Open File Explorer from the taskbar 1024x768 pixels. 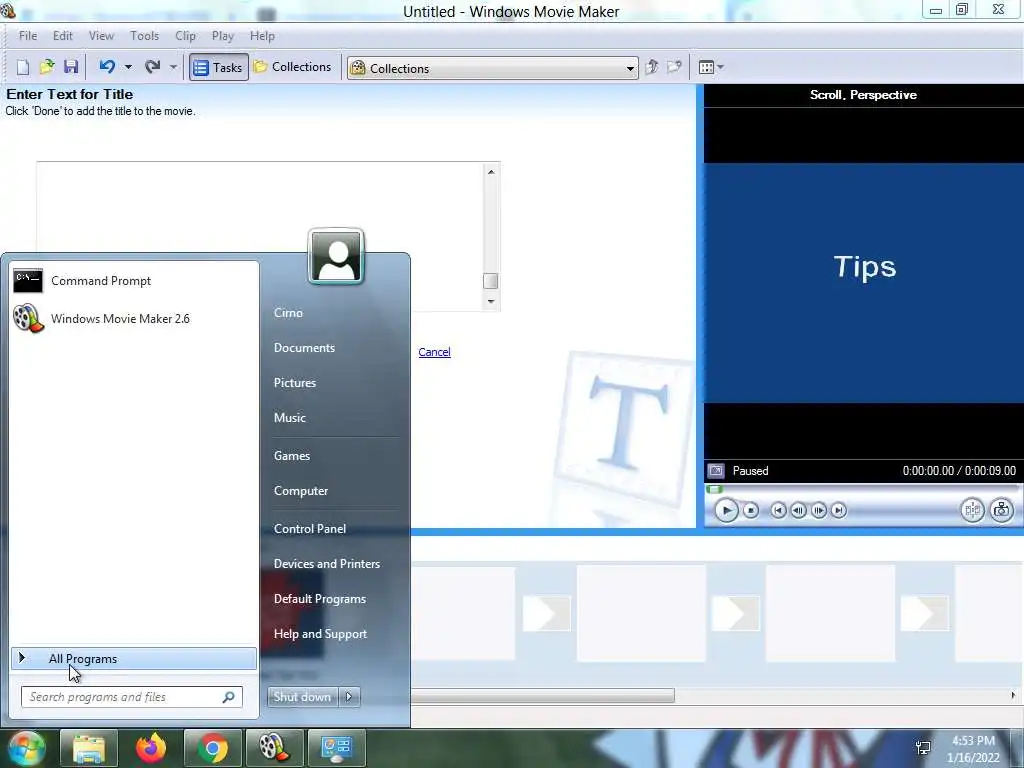click(x=89, y=748)
